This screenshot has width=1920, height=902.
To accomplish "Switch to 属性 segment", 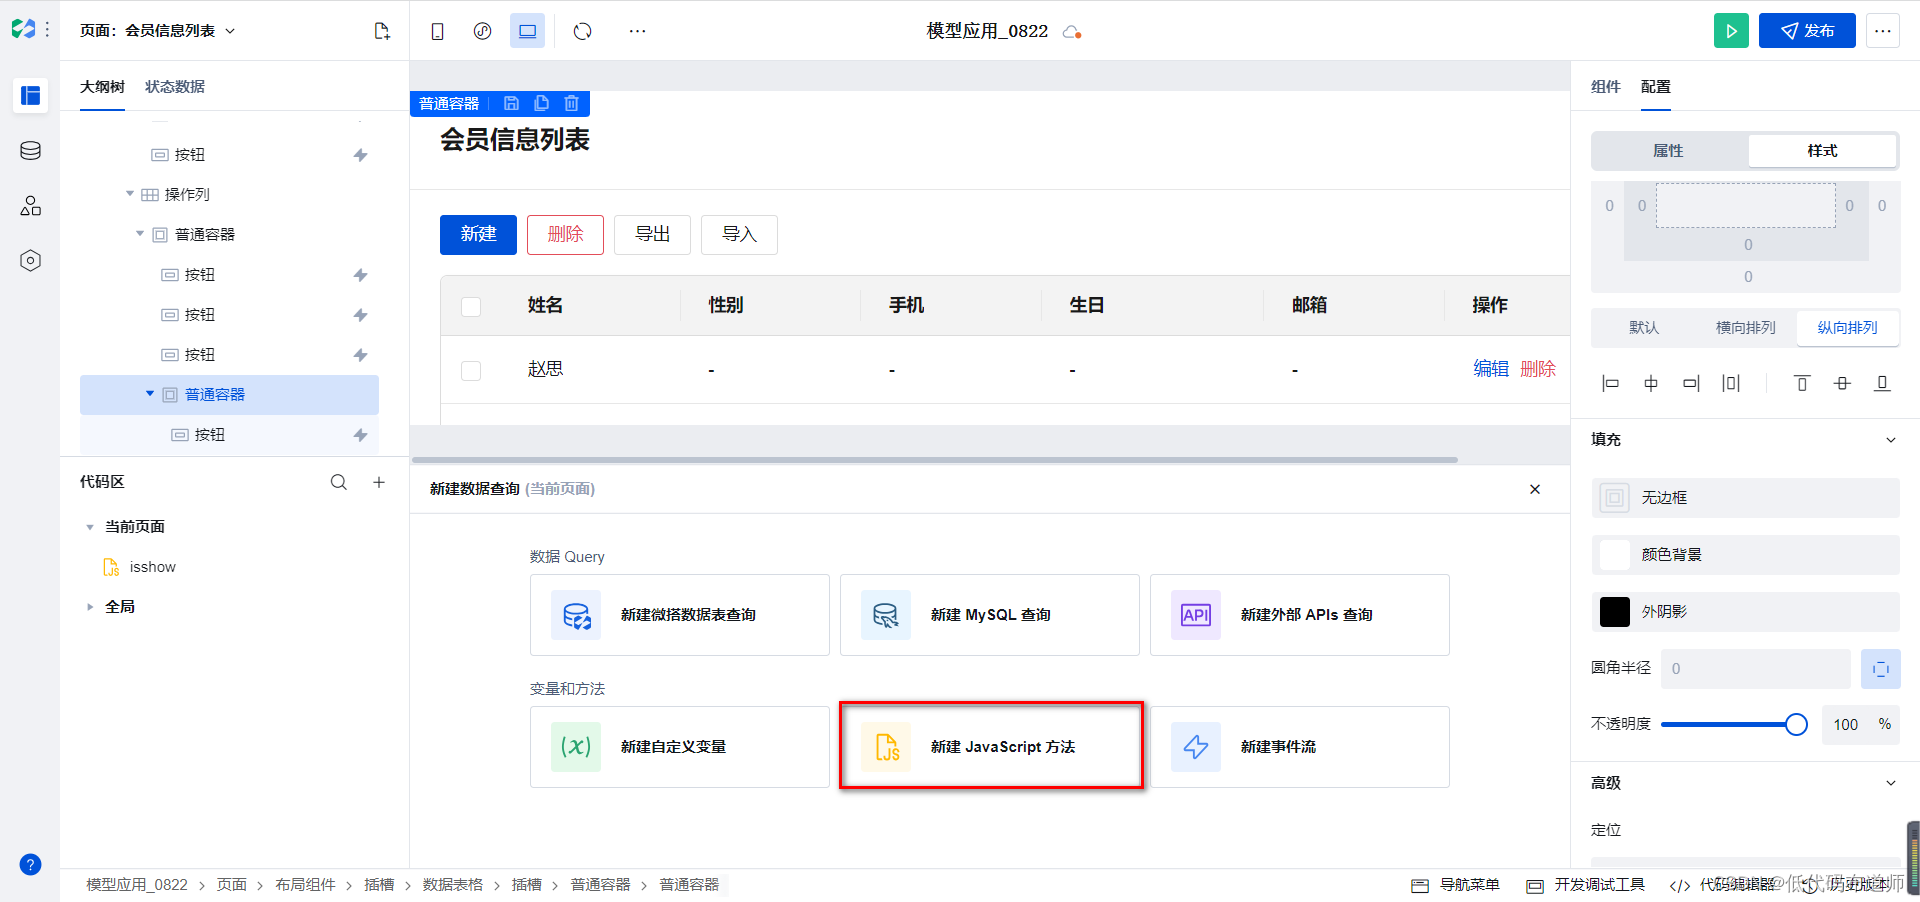I will 1668,151.
